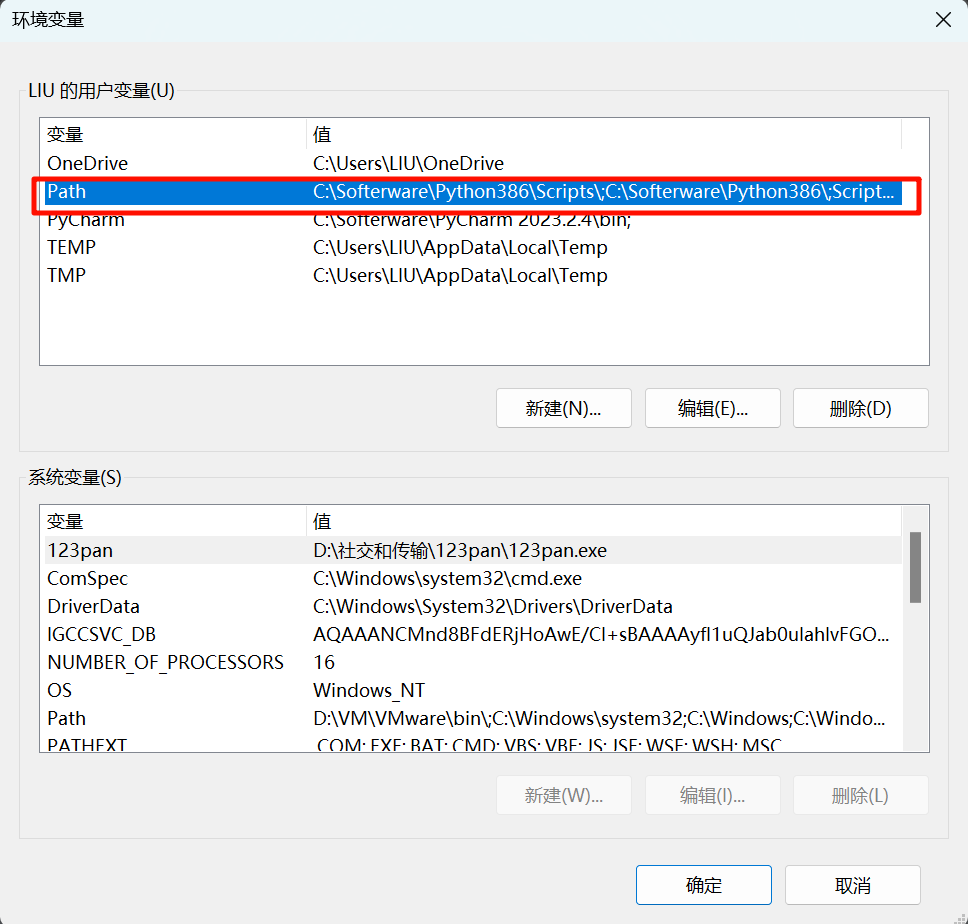Click the user variables 删除(D) button
Viewport: 968px width, 924px height.
click(x=860, y=408)
